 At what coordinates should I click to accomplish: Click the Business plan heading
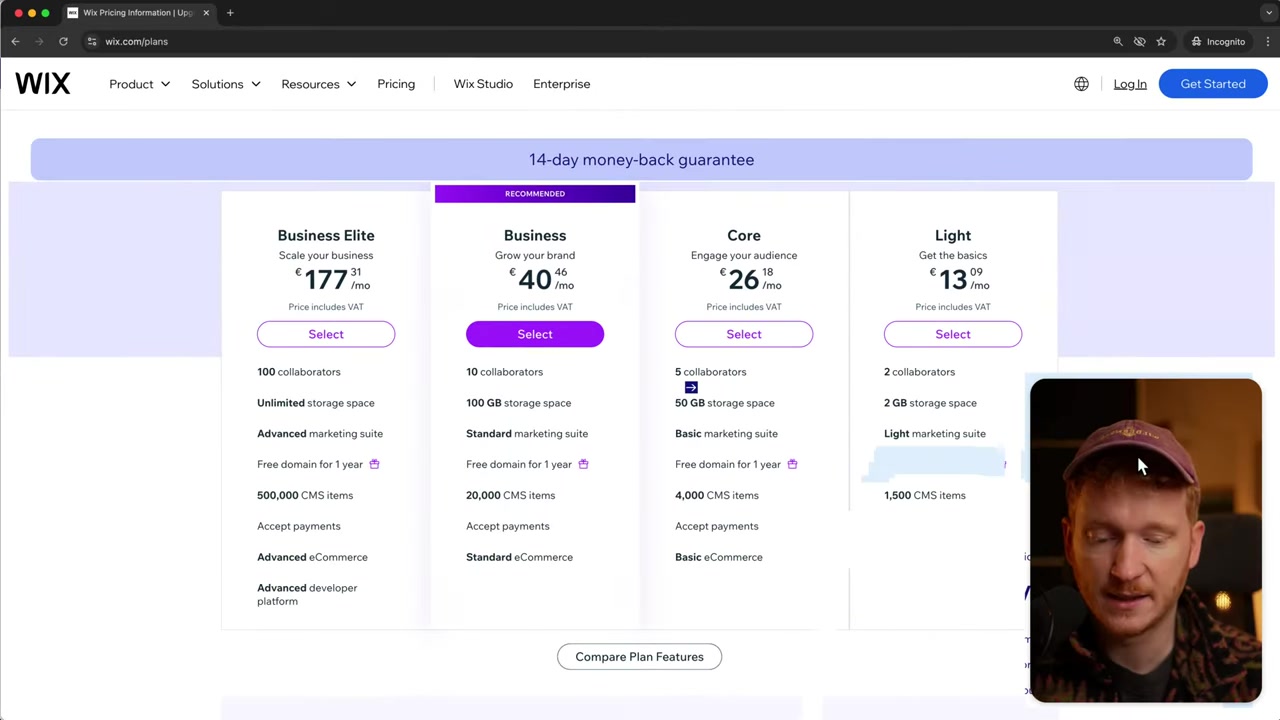click(x=535, y=235)
